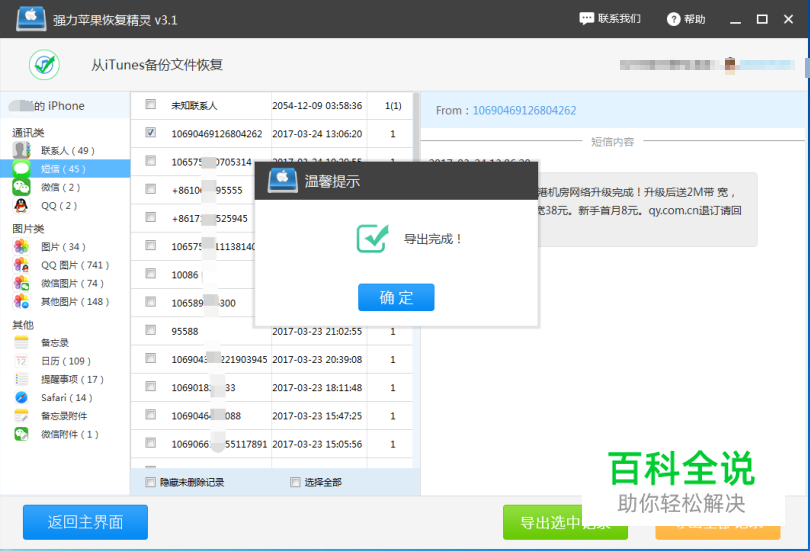
Task: Select Safari (14) category
Action: 67,398
